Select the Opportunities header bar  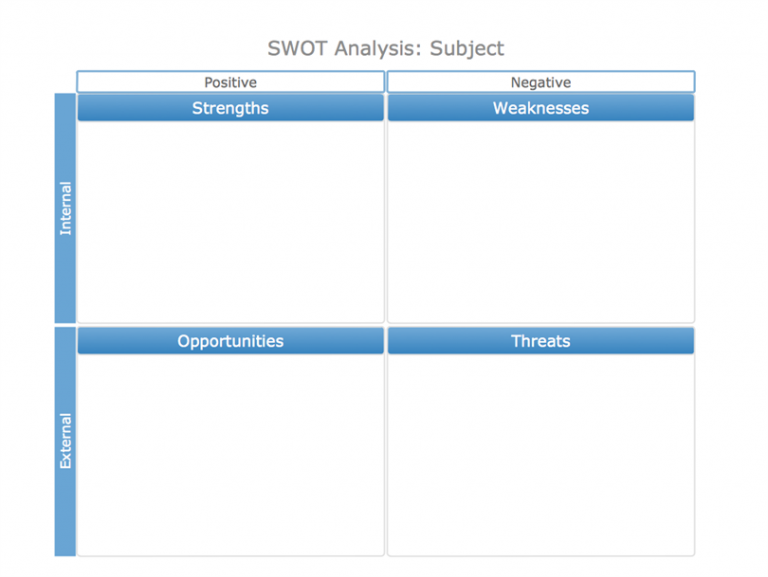(x=230, y=341)
